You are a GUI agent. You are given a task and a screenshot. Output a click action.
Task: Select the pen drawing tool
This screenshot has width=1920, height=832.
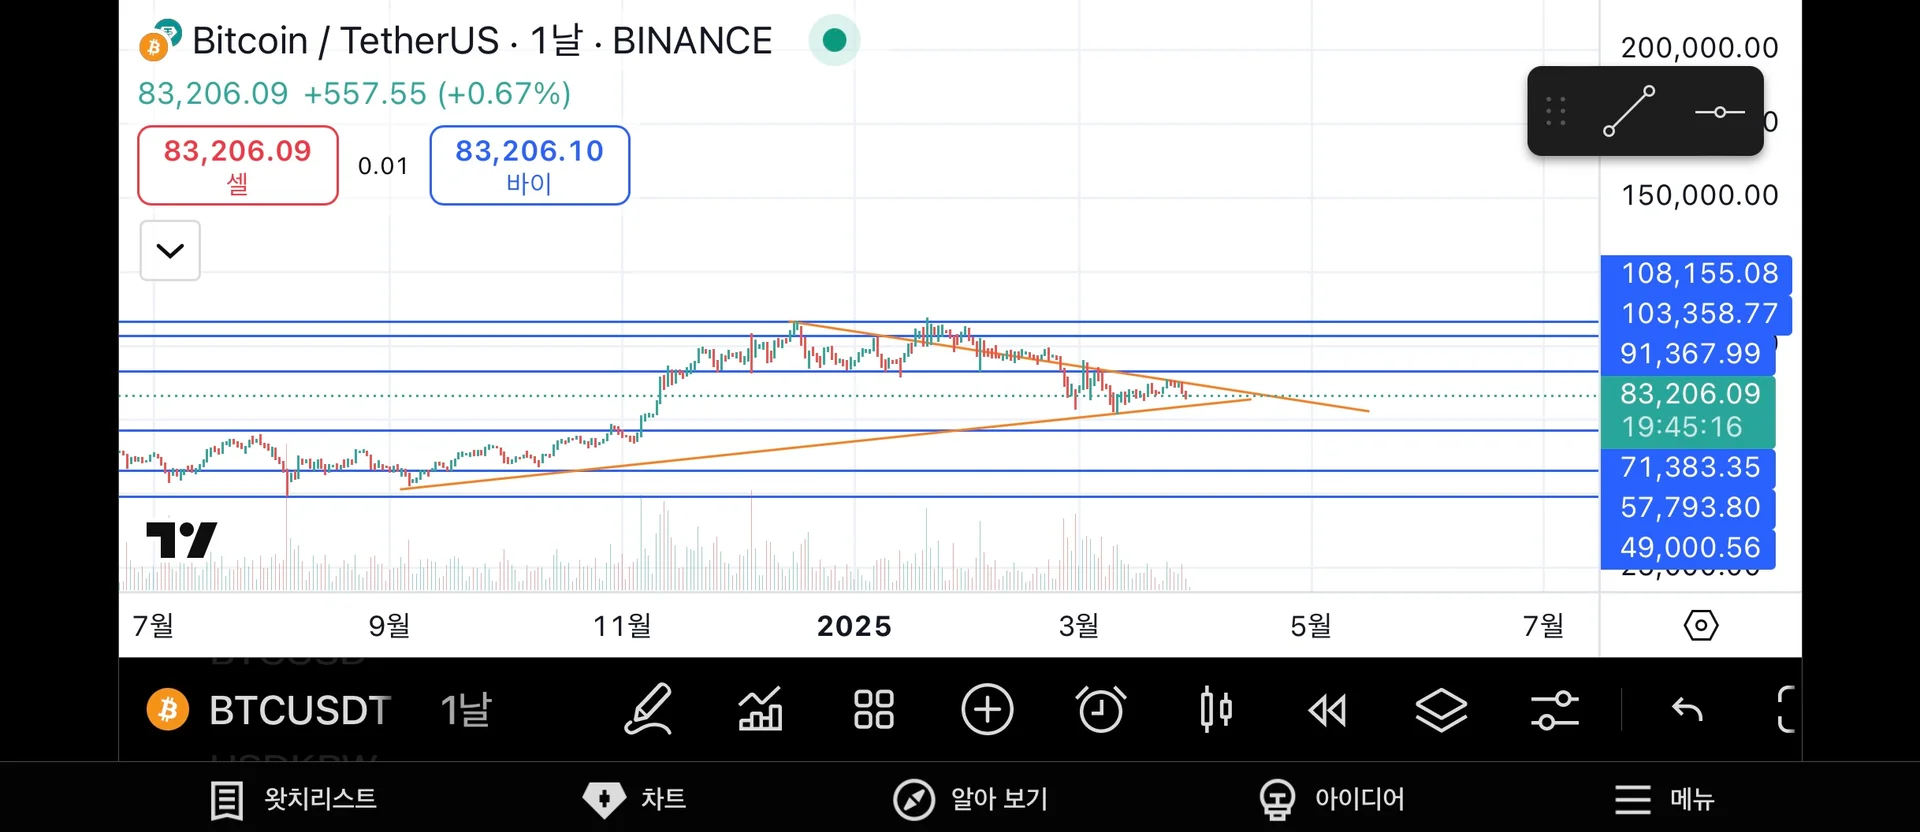648,710
